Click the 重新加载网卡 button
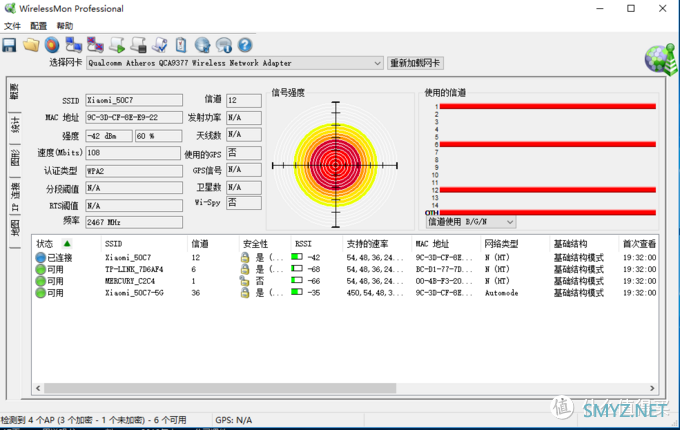The height and width of the screenshot is (430, 680). 415,63
